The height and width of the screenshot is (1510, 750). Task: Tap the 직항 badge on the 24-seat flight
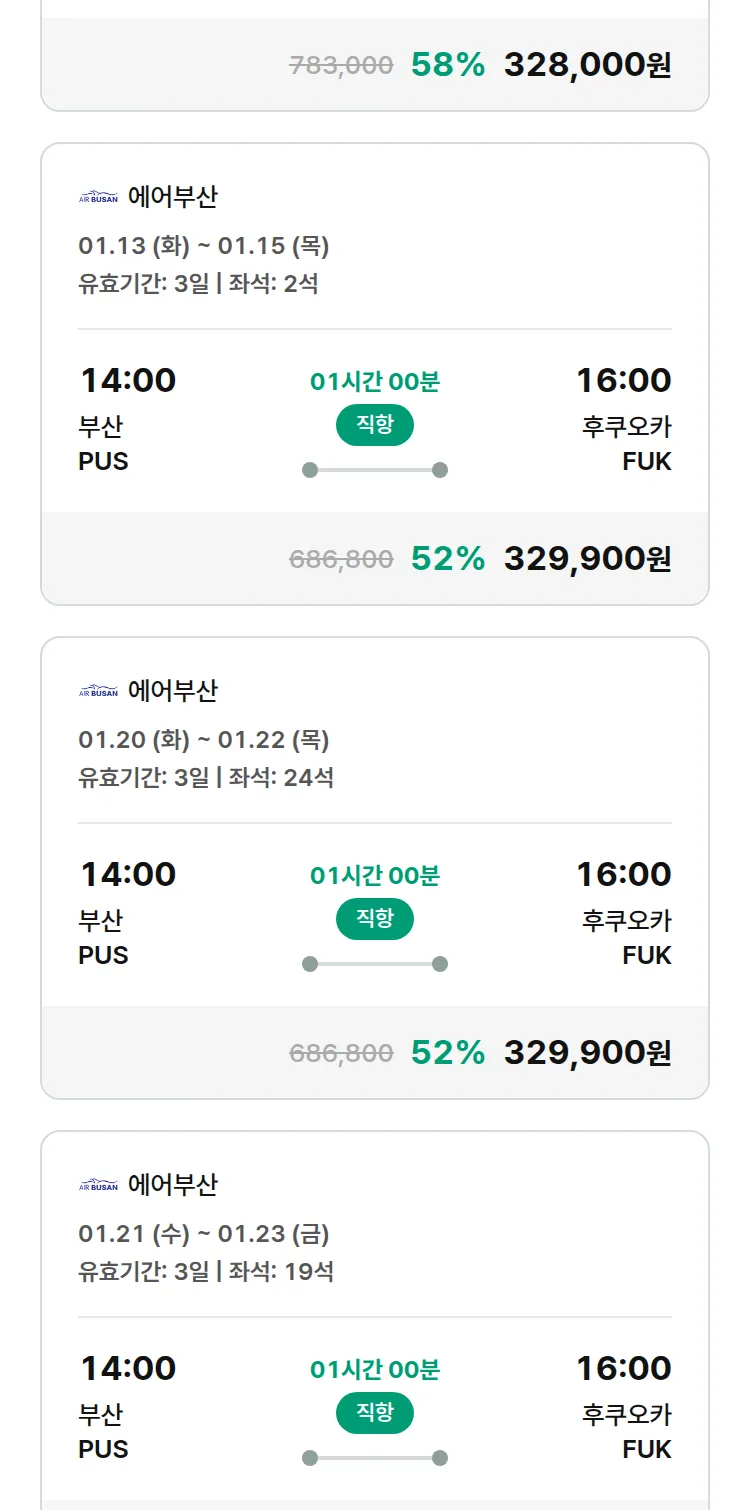pyautogui.click(x=375, y=919)
